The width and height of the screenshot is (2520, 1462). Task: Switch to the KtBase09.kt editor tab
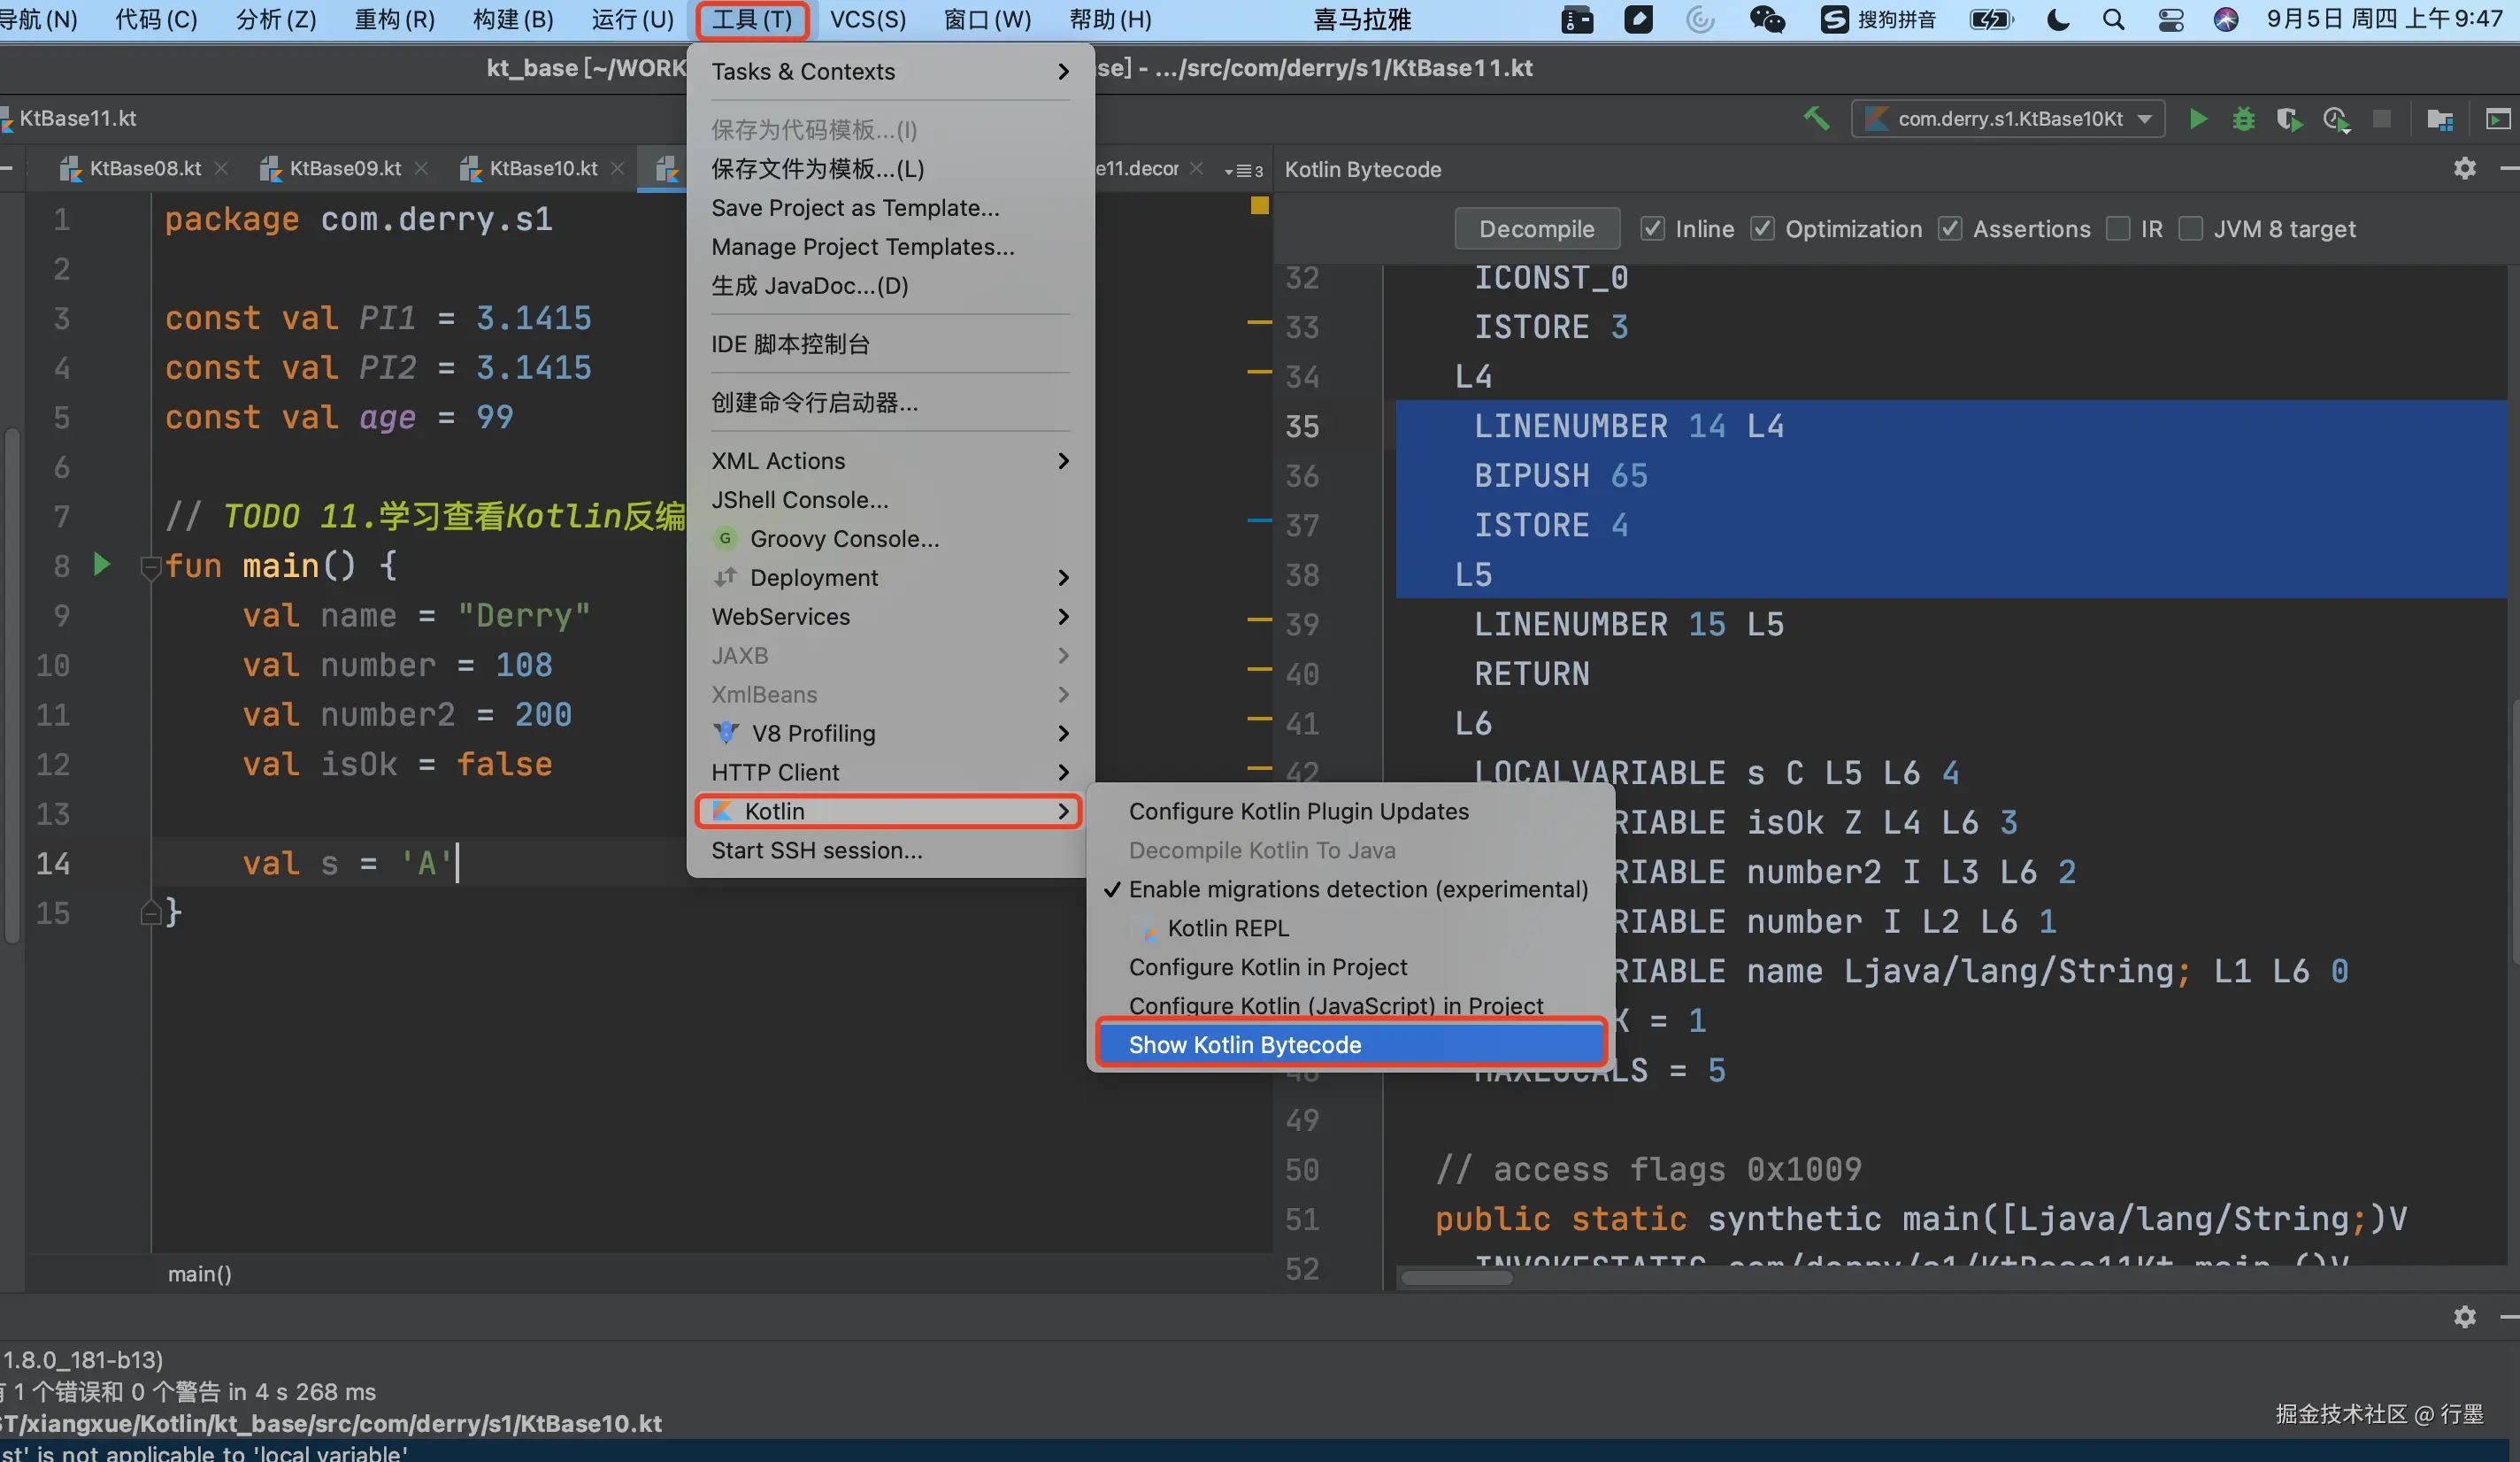pos(344,168)
